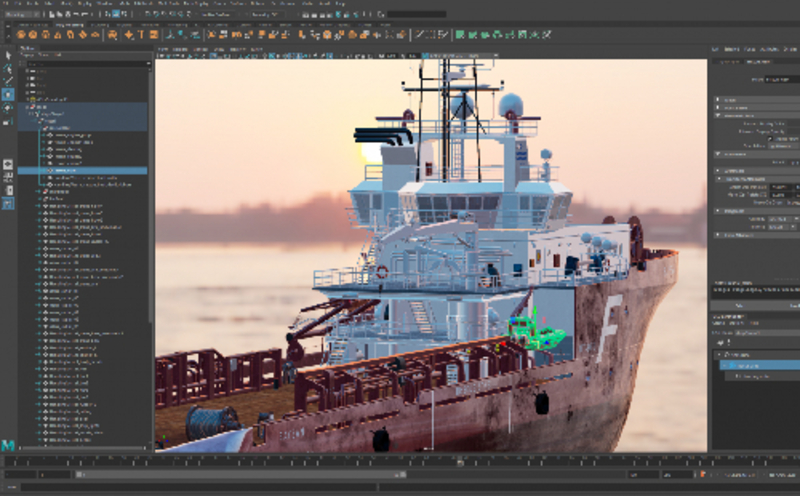
Task: Enable select by component type mode
Action: coord(123,14)
